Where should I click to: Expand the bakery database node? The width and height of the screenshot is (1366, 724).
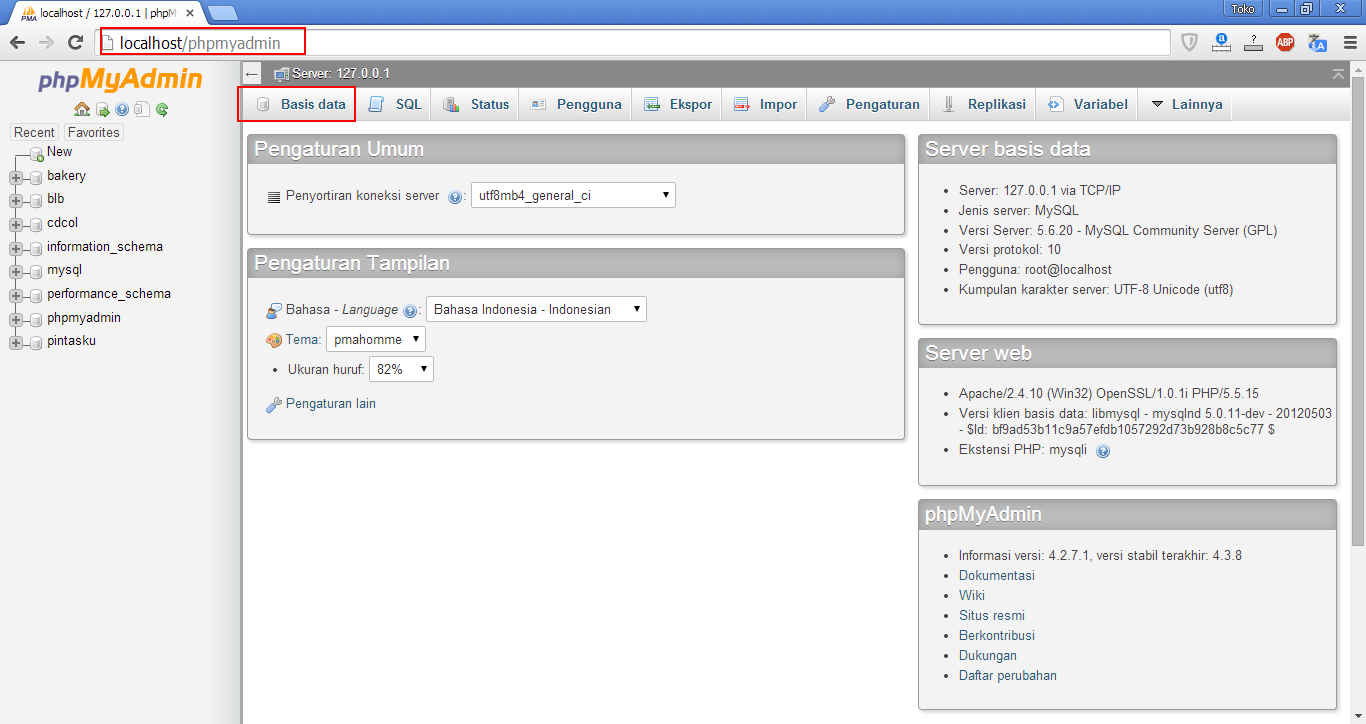15,177
